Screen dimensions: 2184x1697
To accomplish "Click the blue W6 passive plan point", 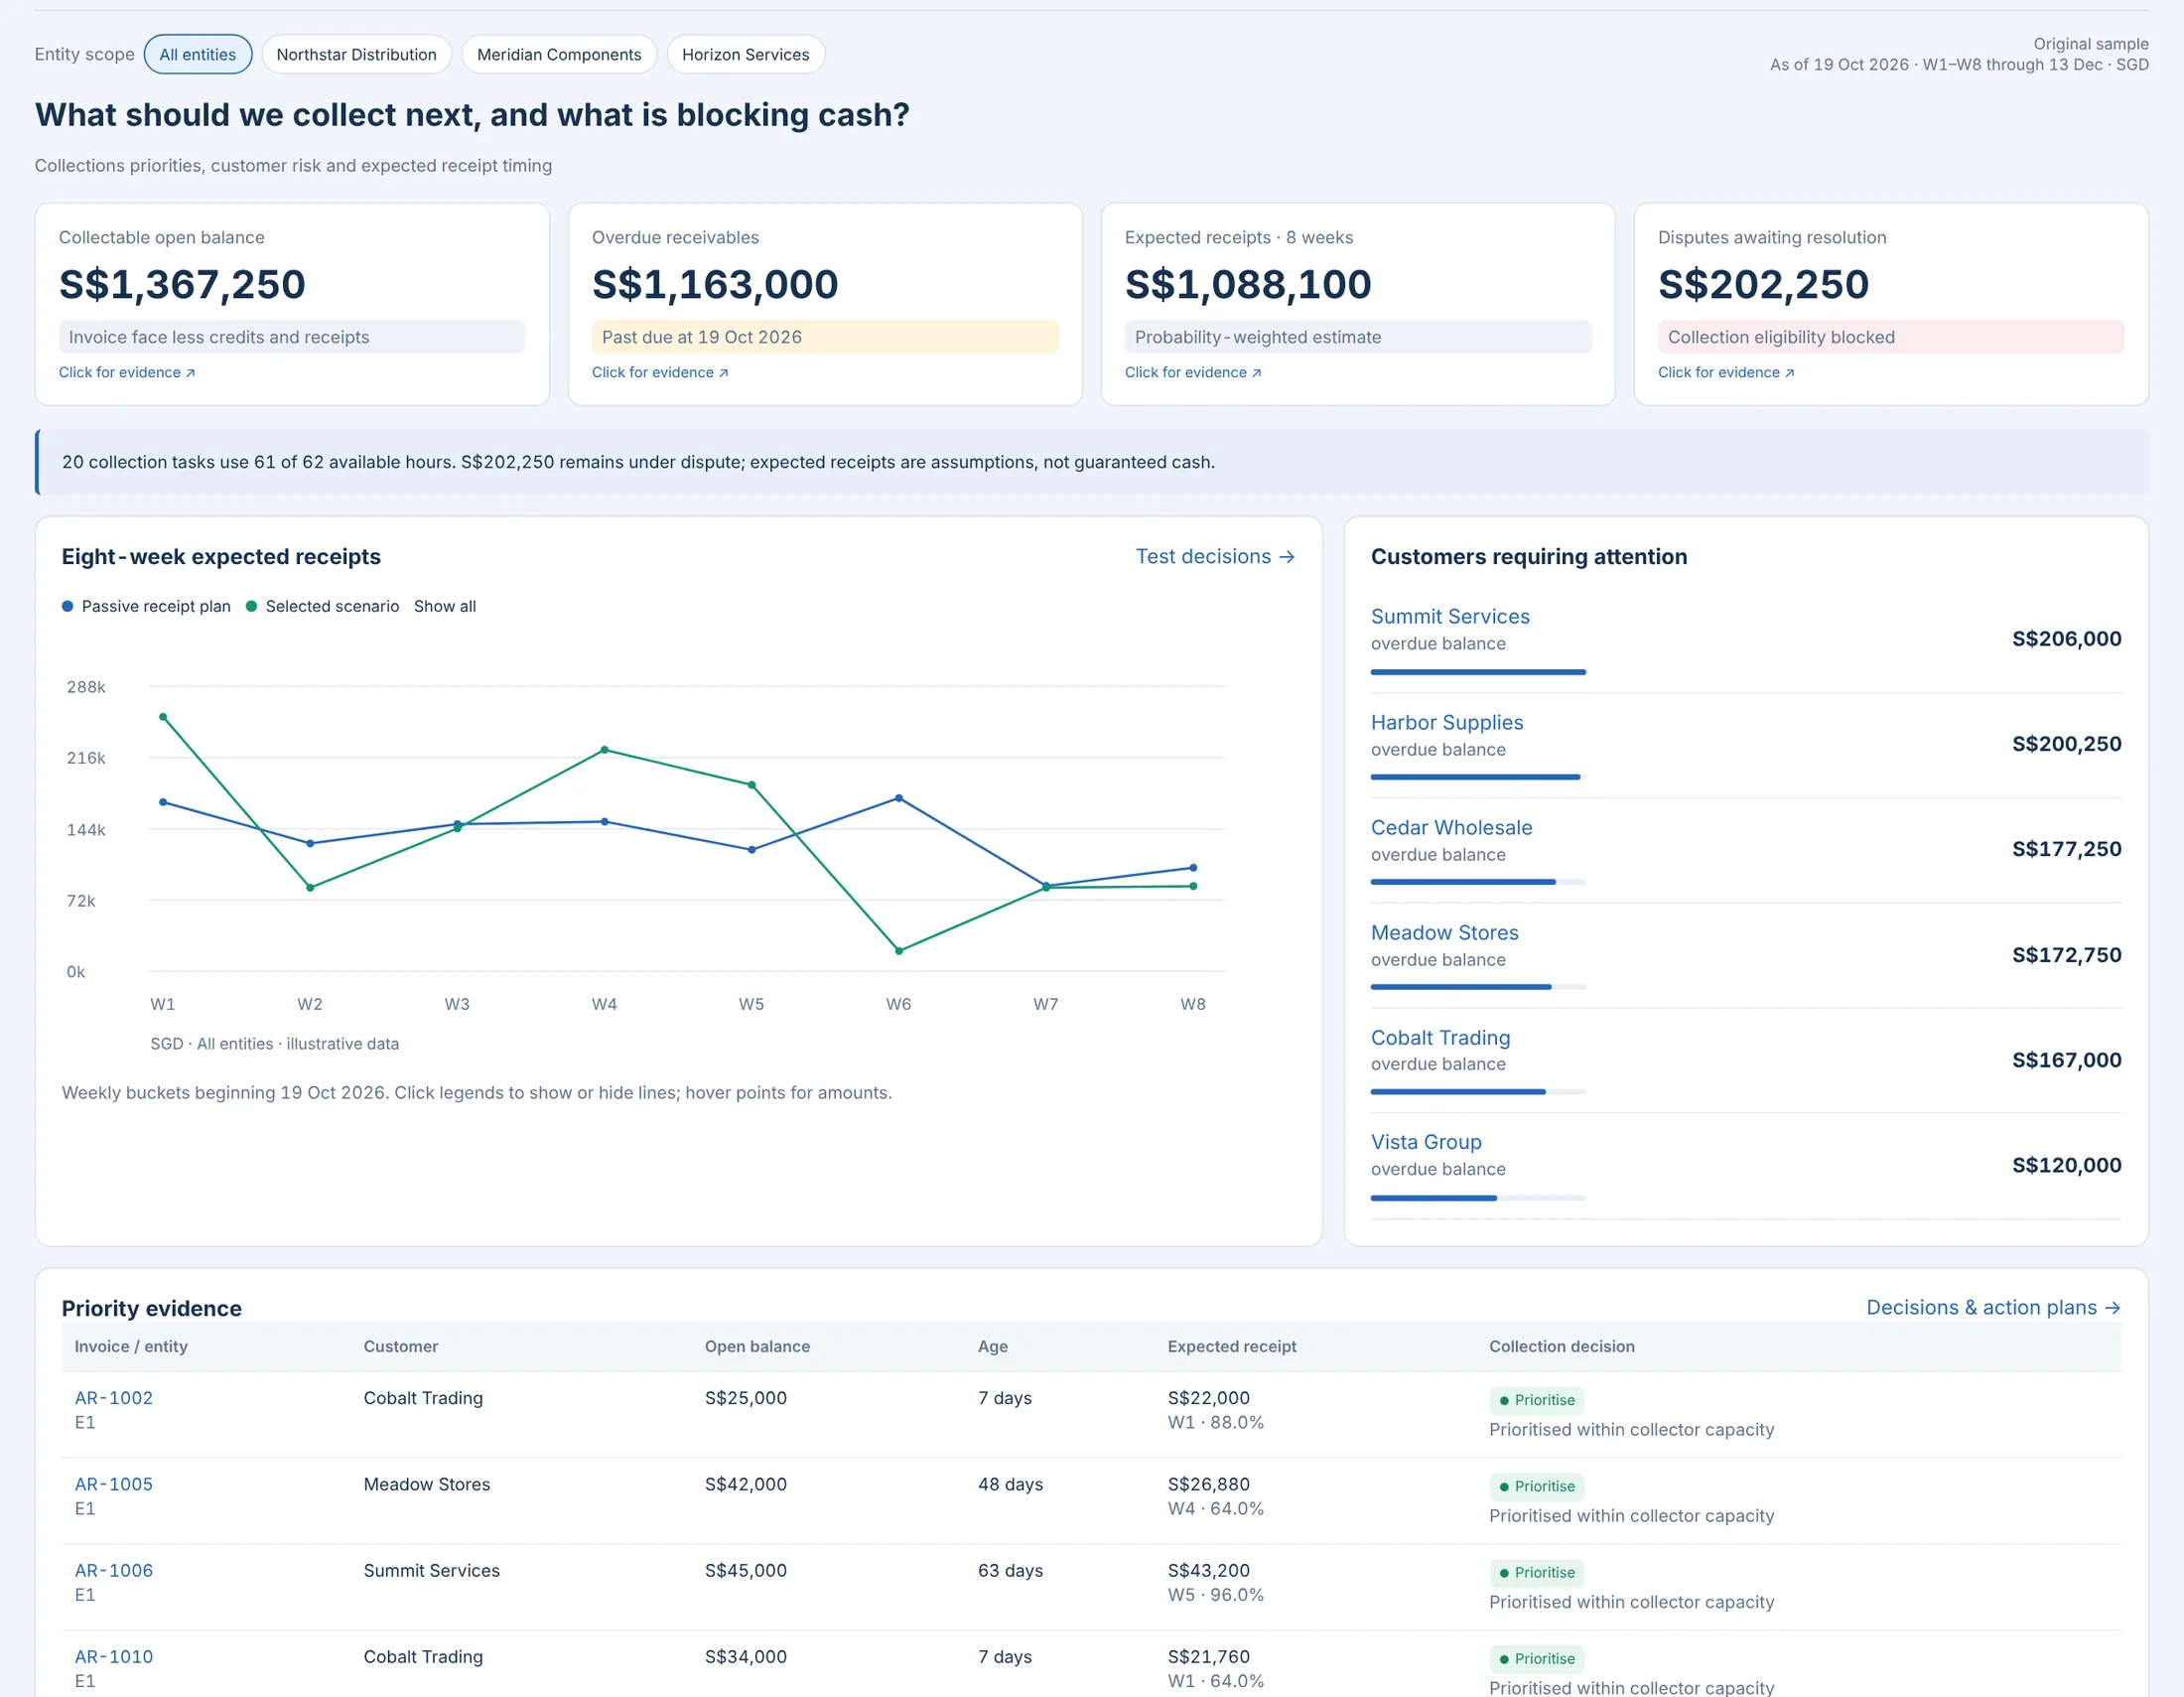I will (898, 798).
